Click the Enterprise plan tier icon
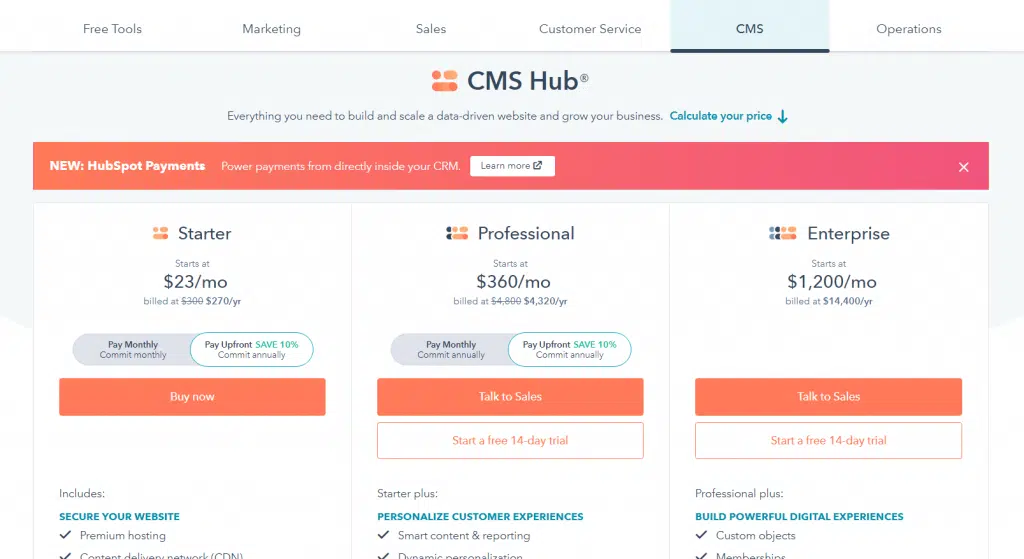The height and width of the screenshot is (559, 1024). (782, 233)
